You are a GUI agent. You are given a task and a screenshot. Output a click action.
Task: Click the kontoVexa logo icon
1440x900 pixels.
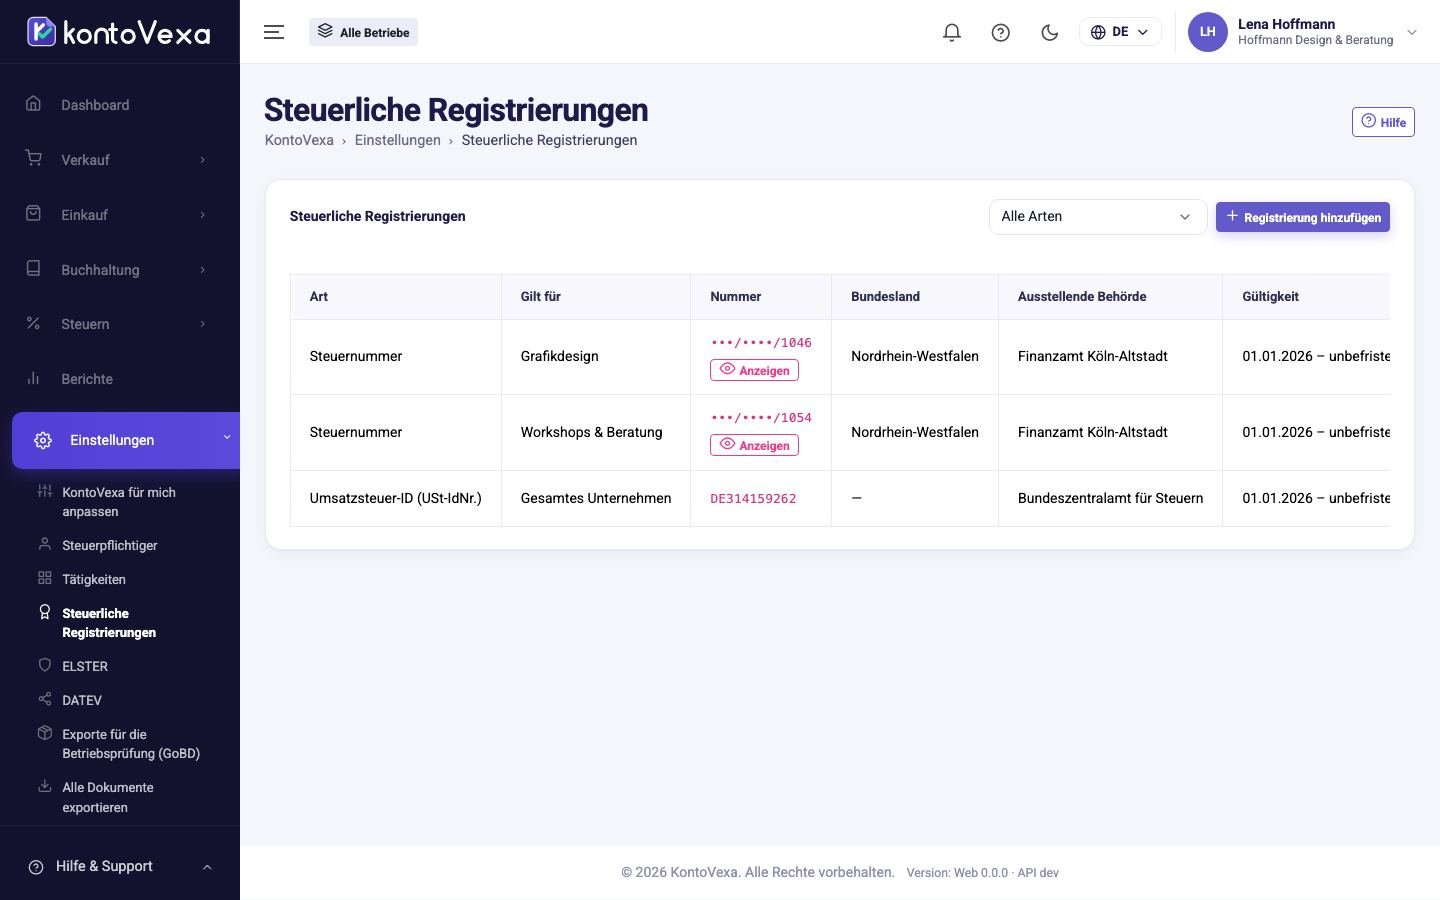pos(41,32)
